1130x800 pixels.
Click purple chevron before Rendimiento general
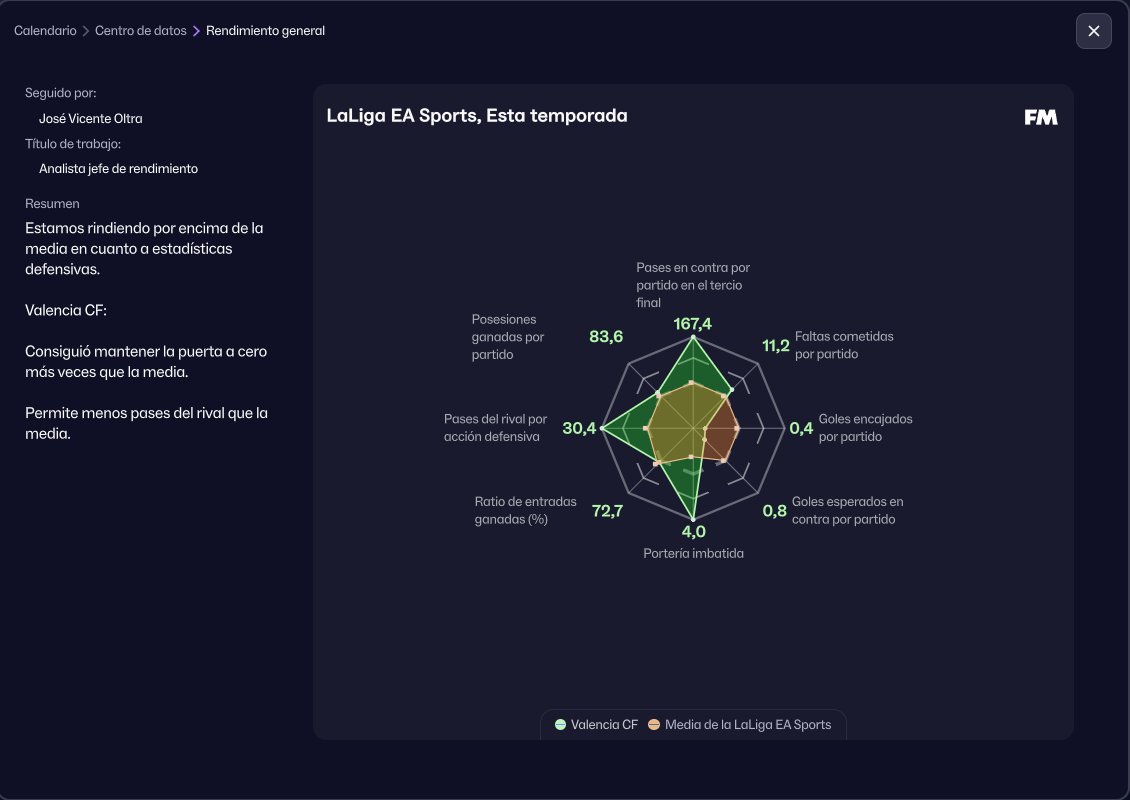pos(196,31)
